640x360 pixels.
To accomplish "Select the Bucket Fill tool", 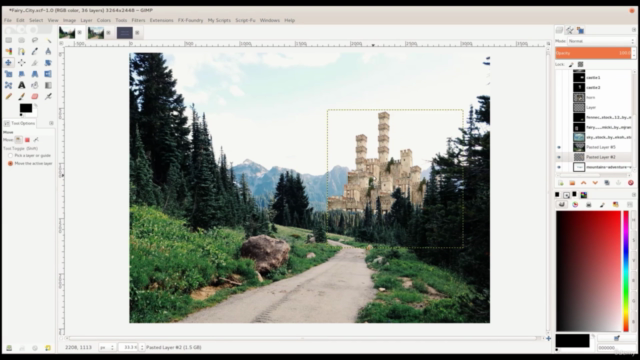I will pos(35,85).
